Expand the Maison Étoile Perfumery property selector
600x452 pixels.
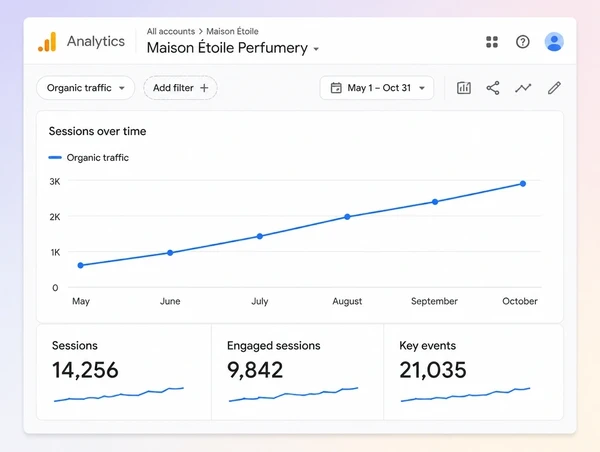pos(233,48)
